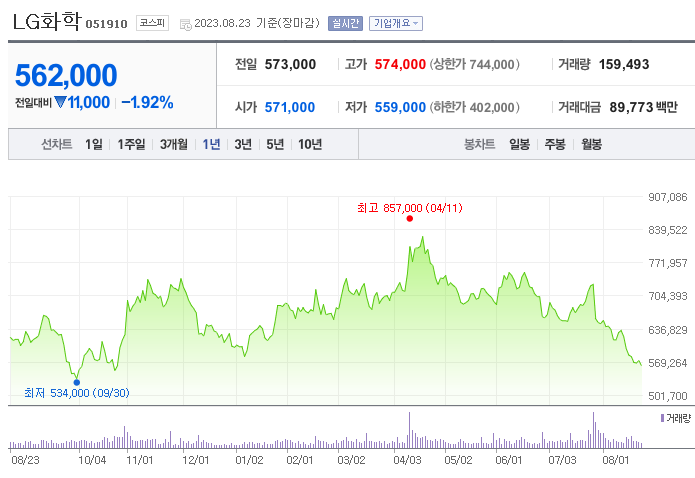This screenshot has width=695, height=478.
Task: Click the 최고 857,000 (04/11) label
Action: [410, 208]
